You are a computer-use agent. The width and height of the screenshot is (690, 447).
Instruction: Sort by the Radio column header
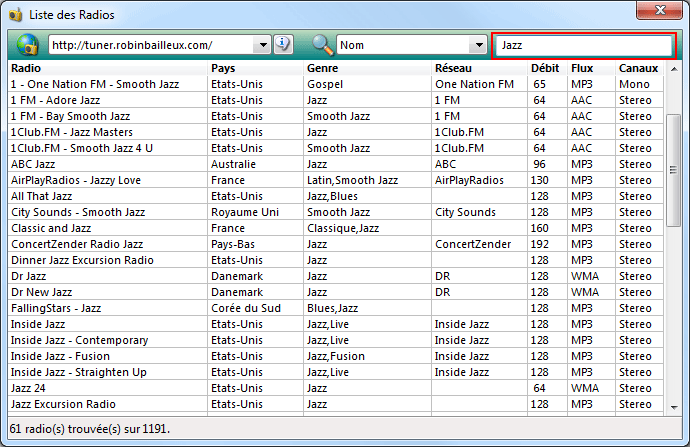[x=107, y=68]
